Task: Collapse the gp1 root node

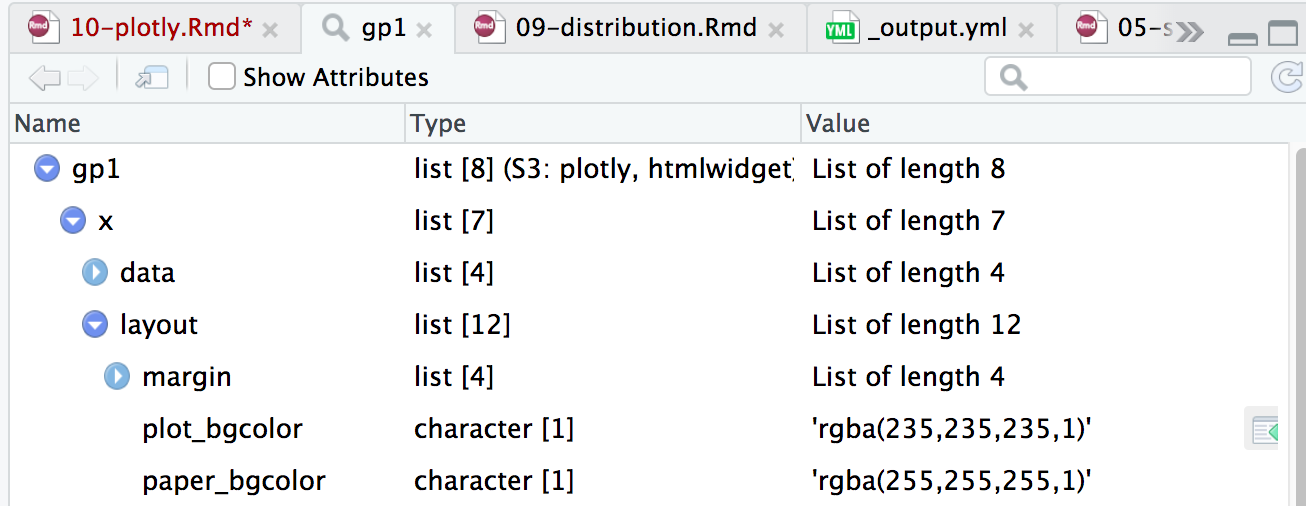Action: (x=47, y=169)
